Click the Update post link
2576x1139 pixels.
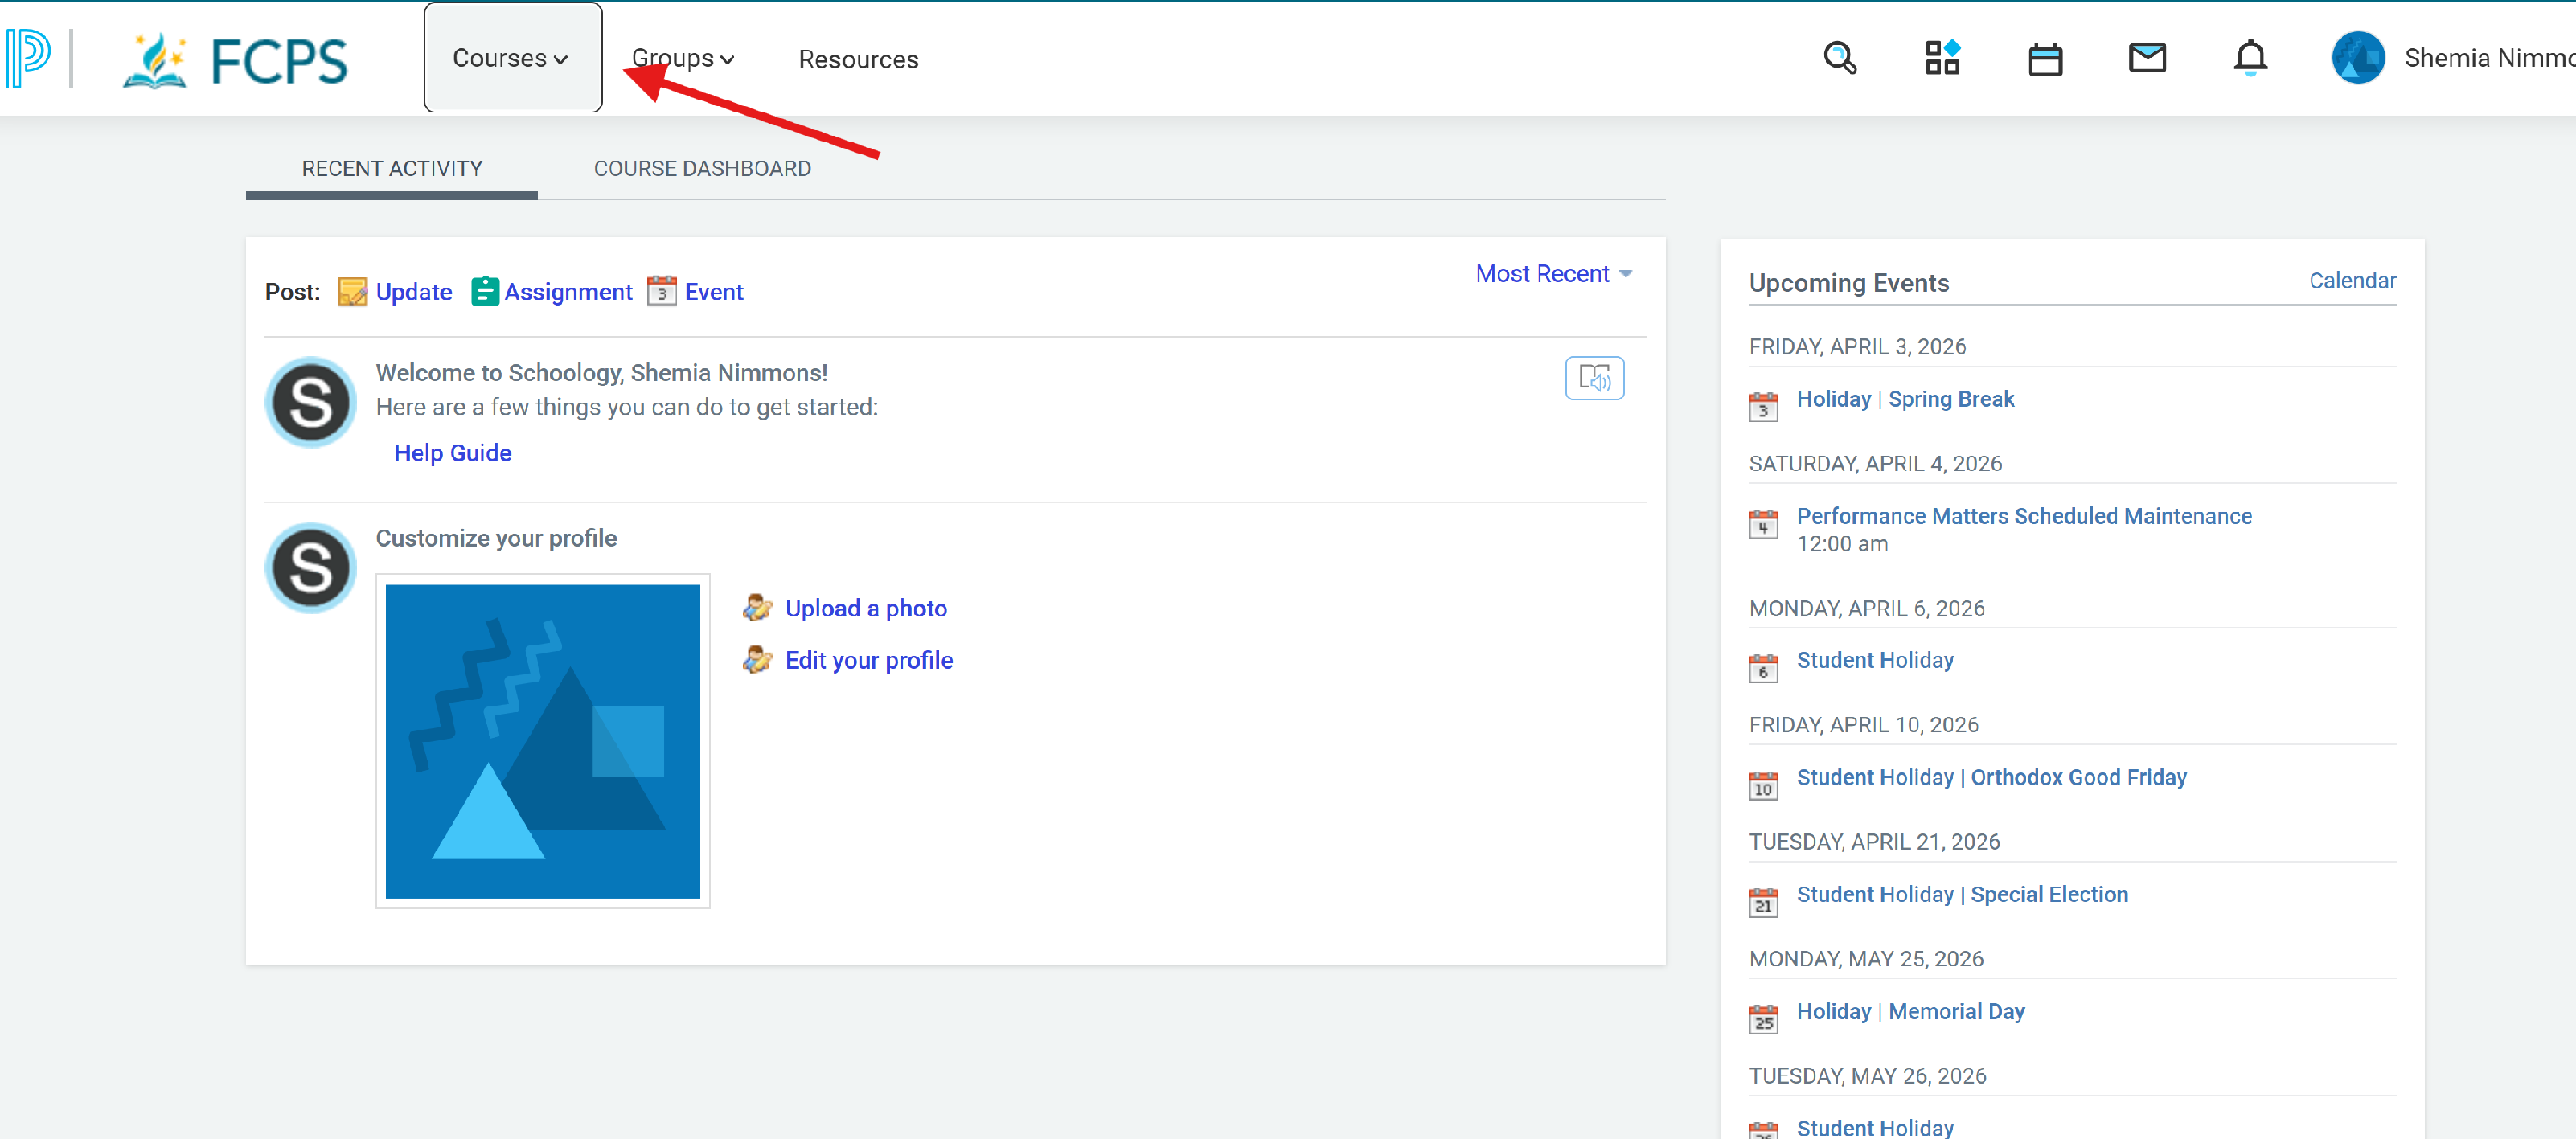pyautogui.click(x=414, y=292)
